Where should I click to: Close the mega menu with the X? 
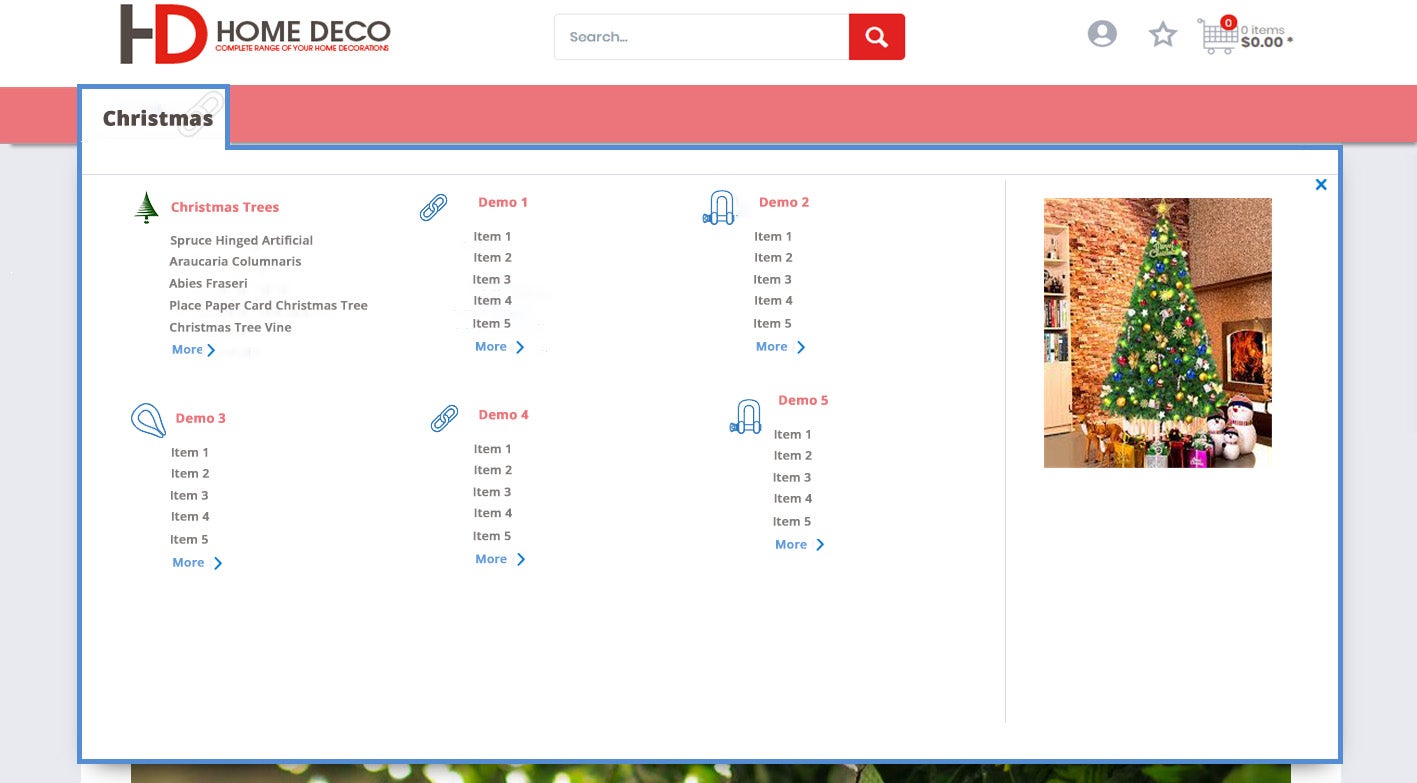(1321, 185)
